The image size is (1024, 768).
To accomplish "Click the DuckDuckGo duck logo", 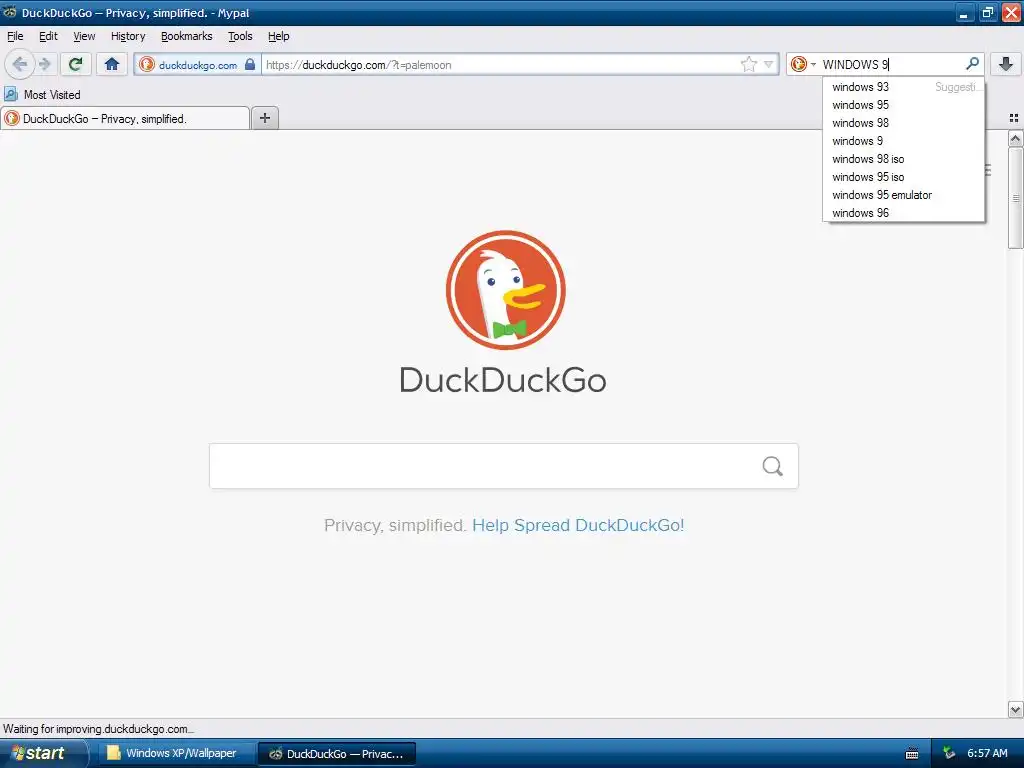I will pos(505,289).
